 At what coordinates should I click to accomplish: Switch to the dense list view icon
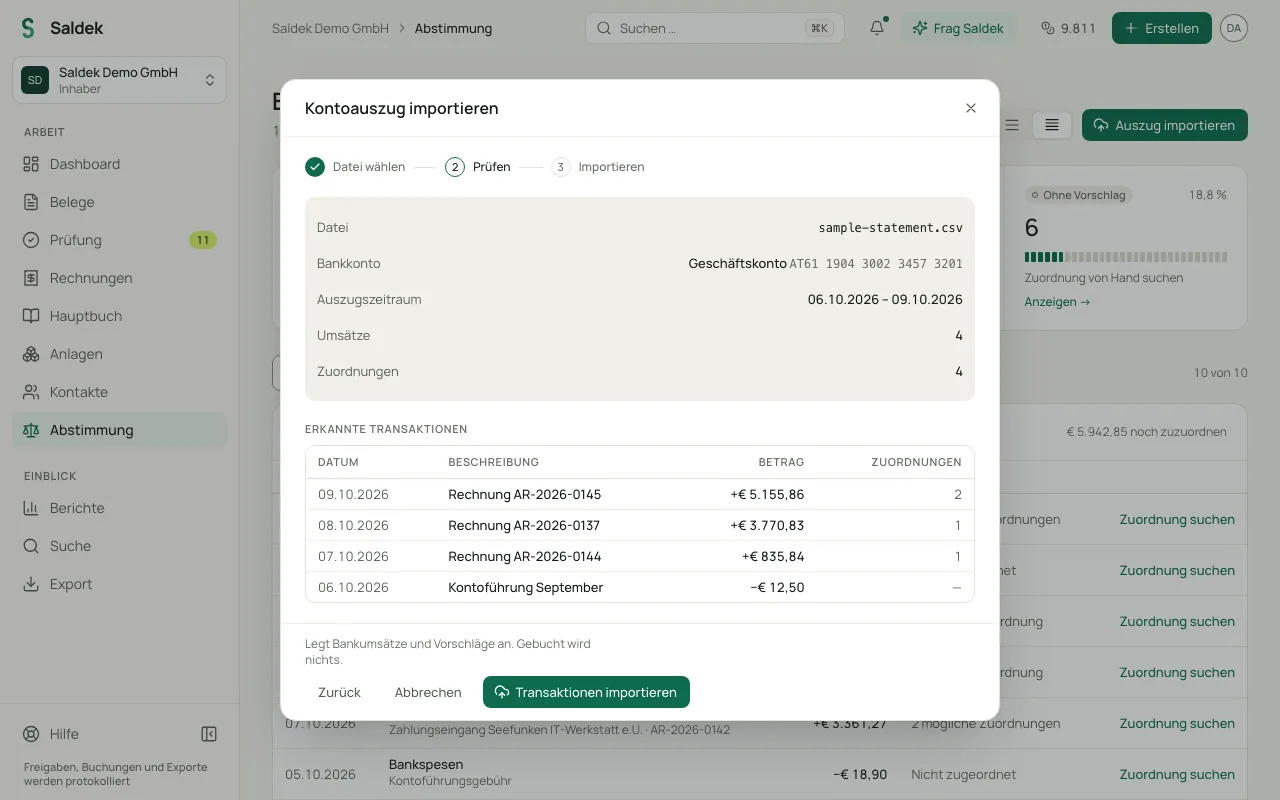point(1052,125)
